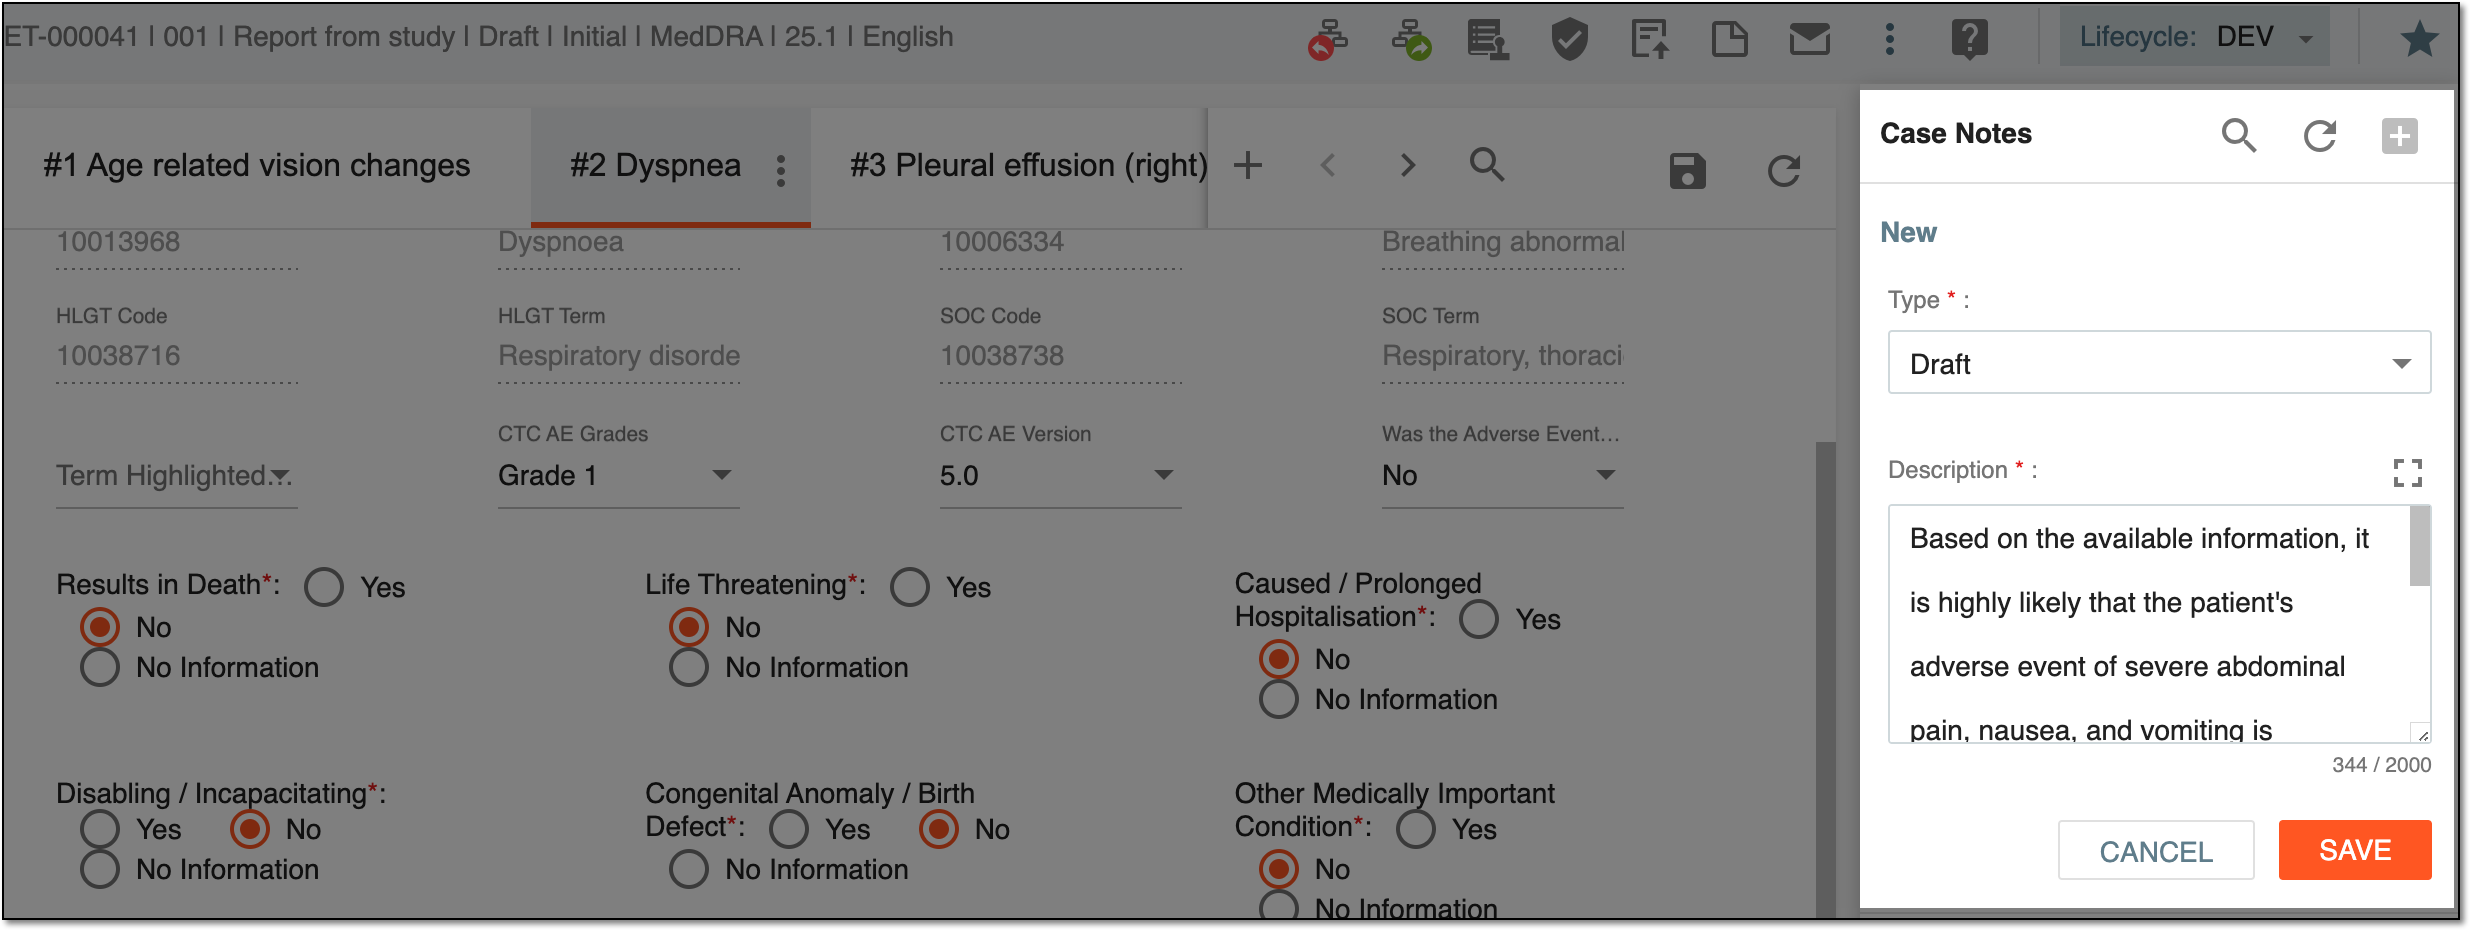Click the HLGT Term Respiratory disorde field

[618, 356]
